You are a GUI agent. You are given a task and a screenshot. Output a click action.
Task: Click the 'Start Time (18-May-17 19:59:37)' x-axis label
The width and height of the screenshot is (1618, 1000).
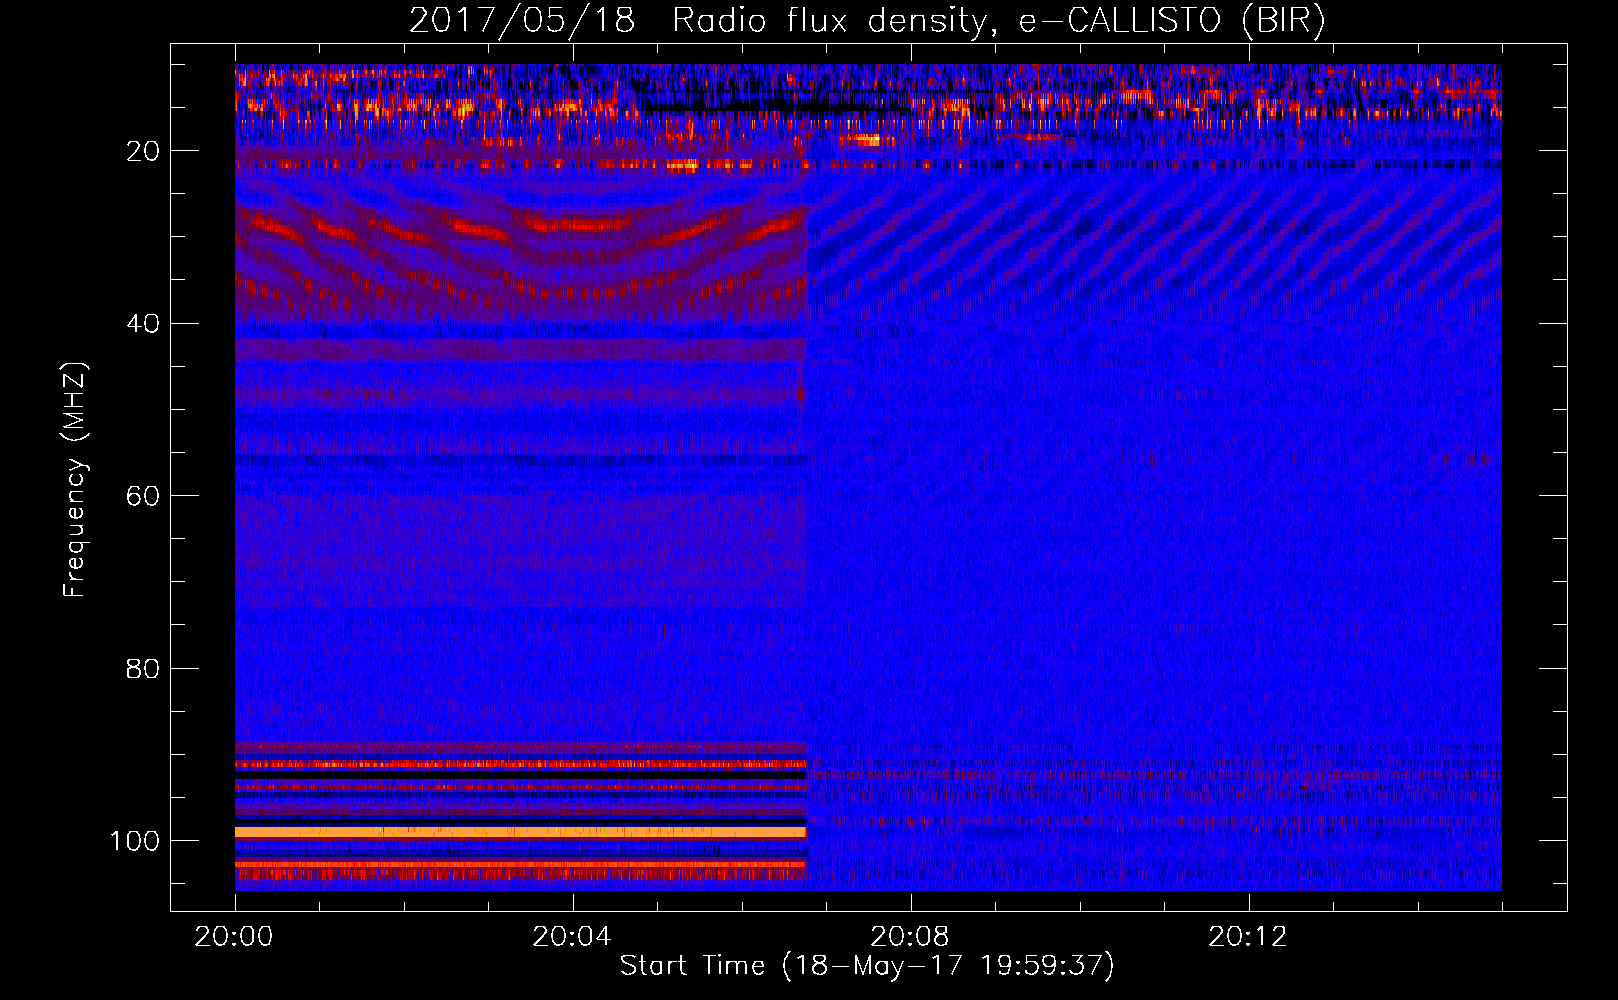click(867, 966)
